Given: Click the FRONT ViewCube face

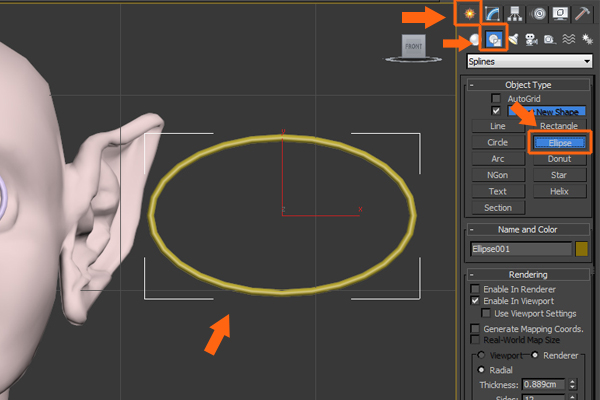Looking at the screenshot, I should click(x=414, y=46).
